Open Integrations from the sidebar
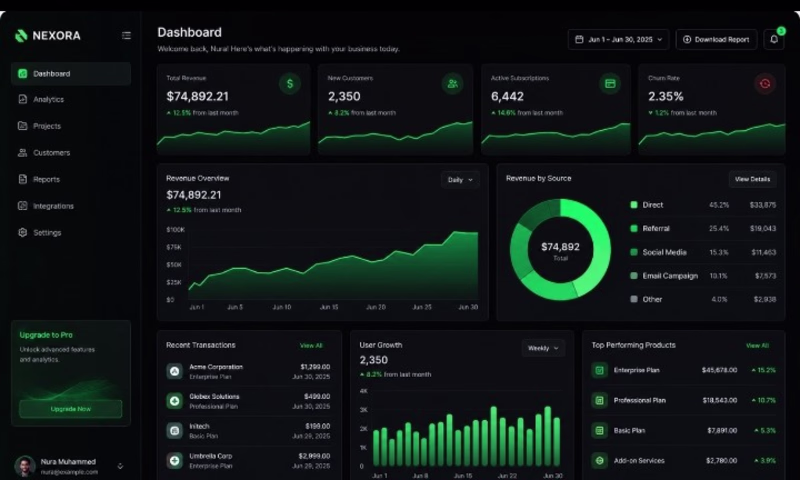 tap(71, 206)
